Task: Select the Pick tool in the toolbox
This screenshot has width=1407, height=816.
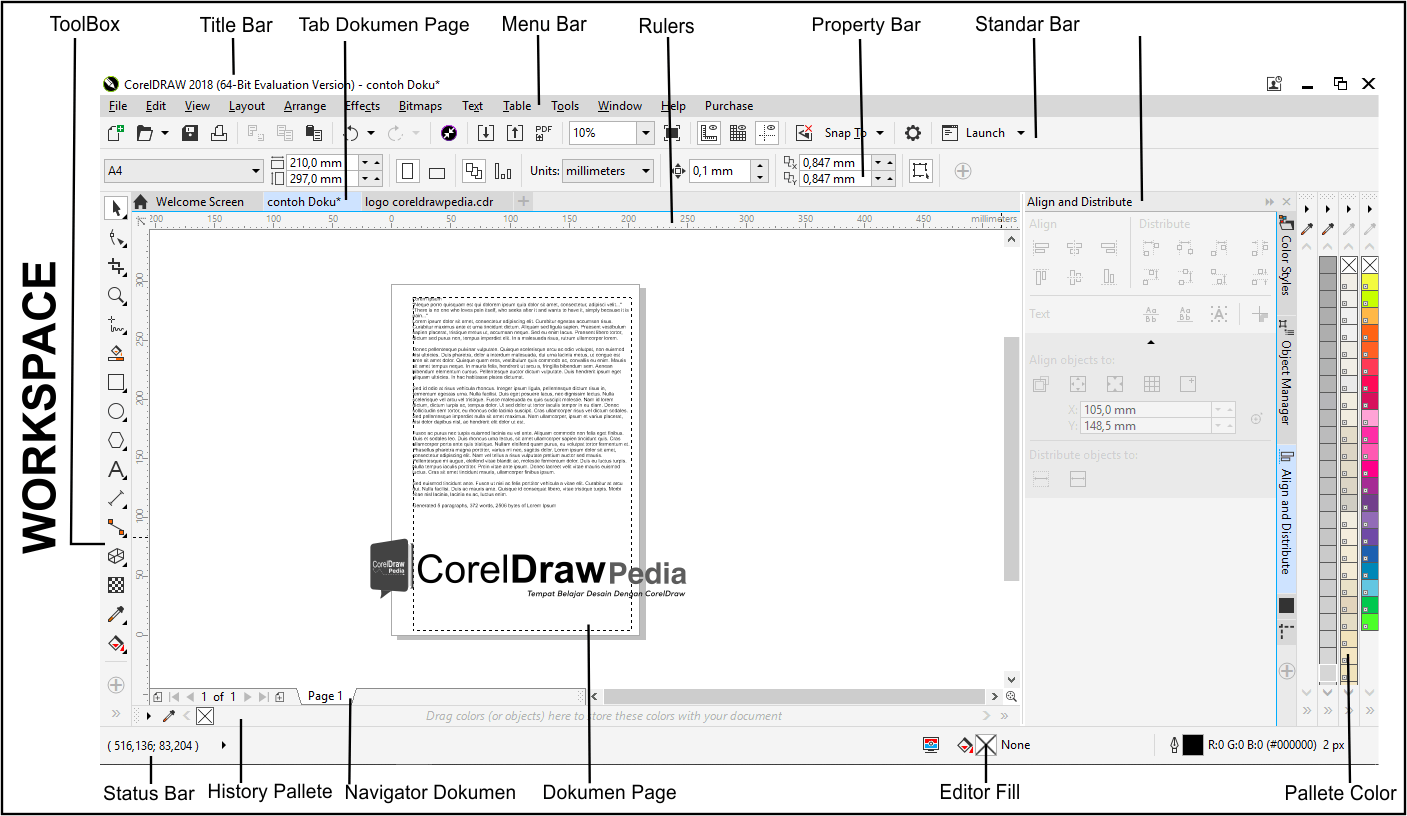Action: pos(116,207)
